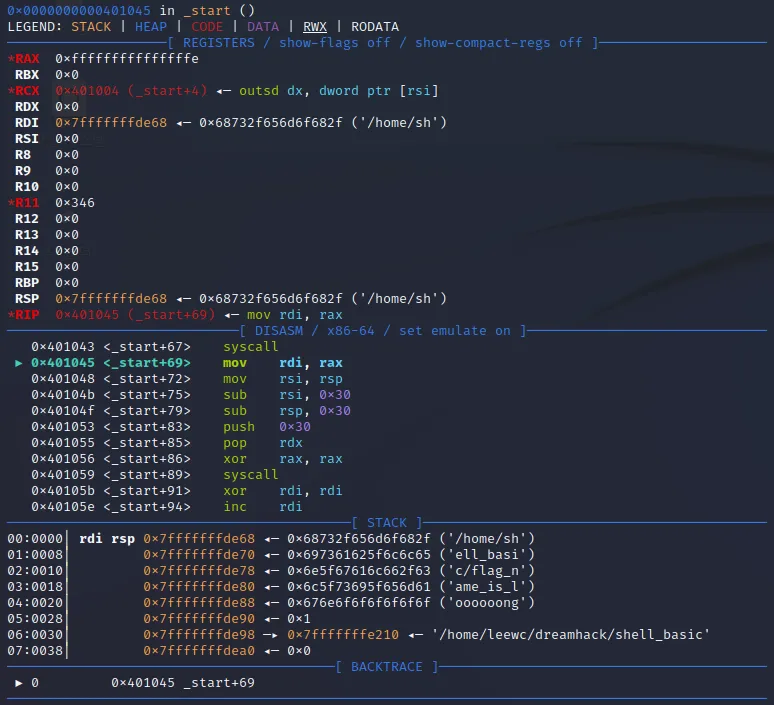Click the current instruction arrow at 0x401045
Image resolution: width=774 pixels, height=705 pixels.
point(19,363)
